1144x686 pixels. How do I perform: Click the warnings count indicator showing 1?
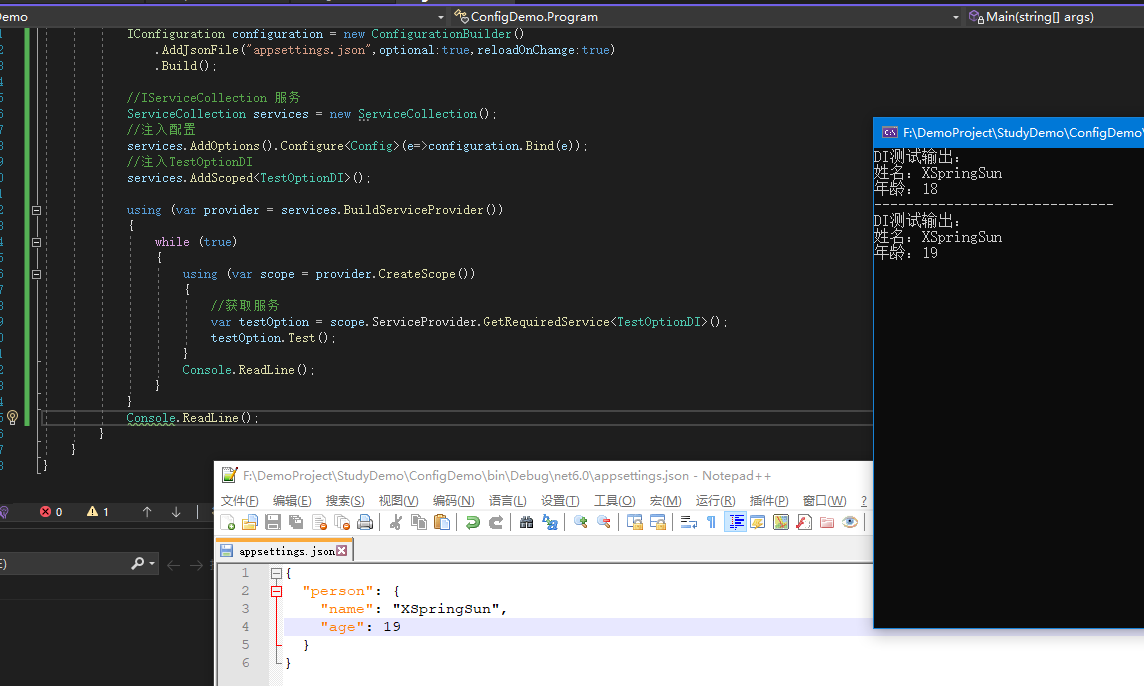coord(98,512)
